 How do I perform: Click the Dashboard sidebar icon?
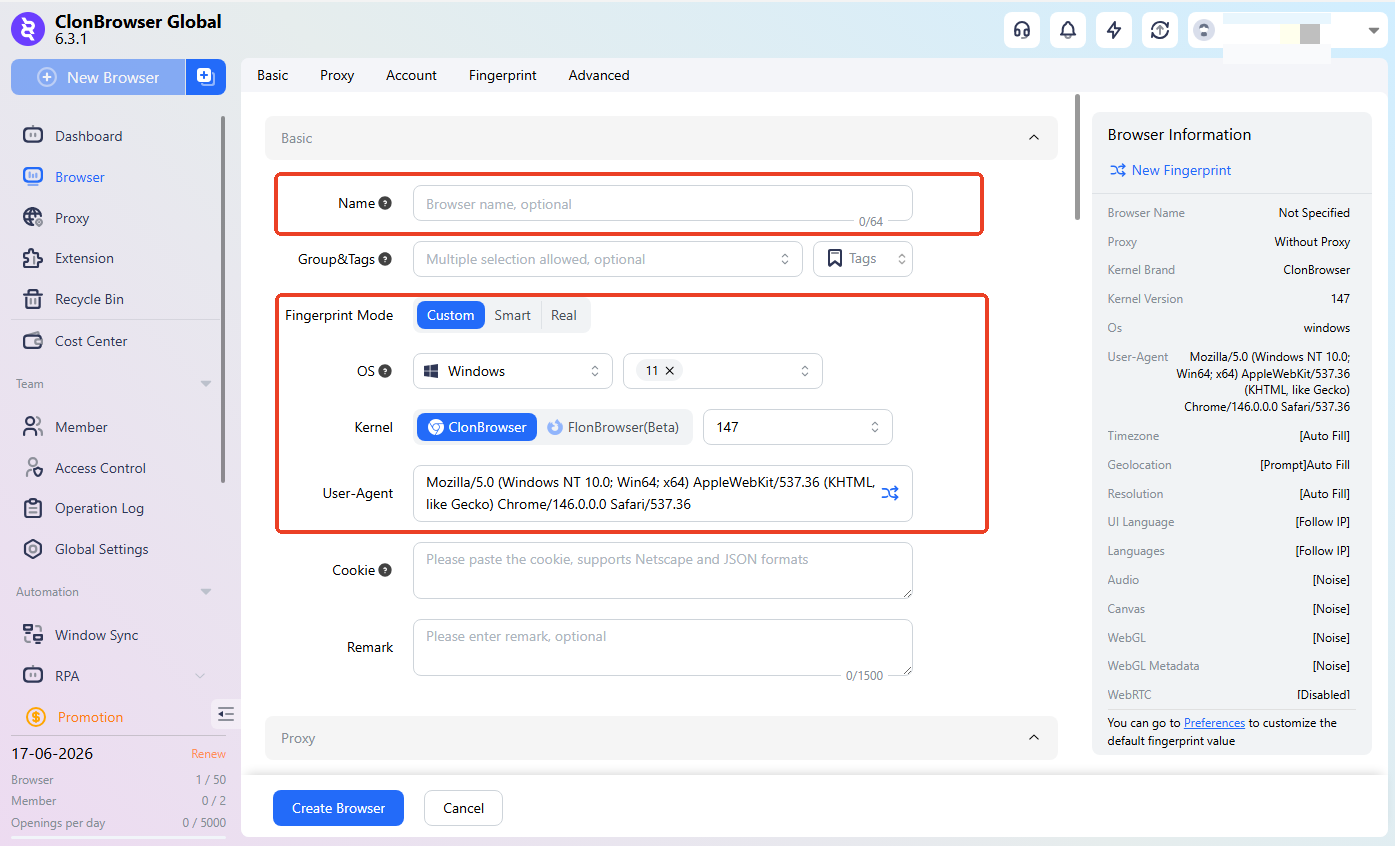click(x=33, y=136)
